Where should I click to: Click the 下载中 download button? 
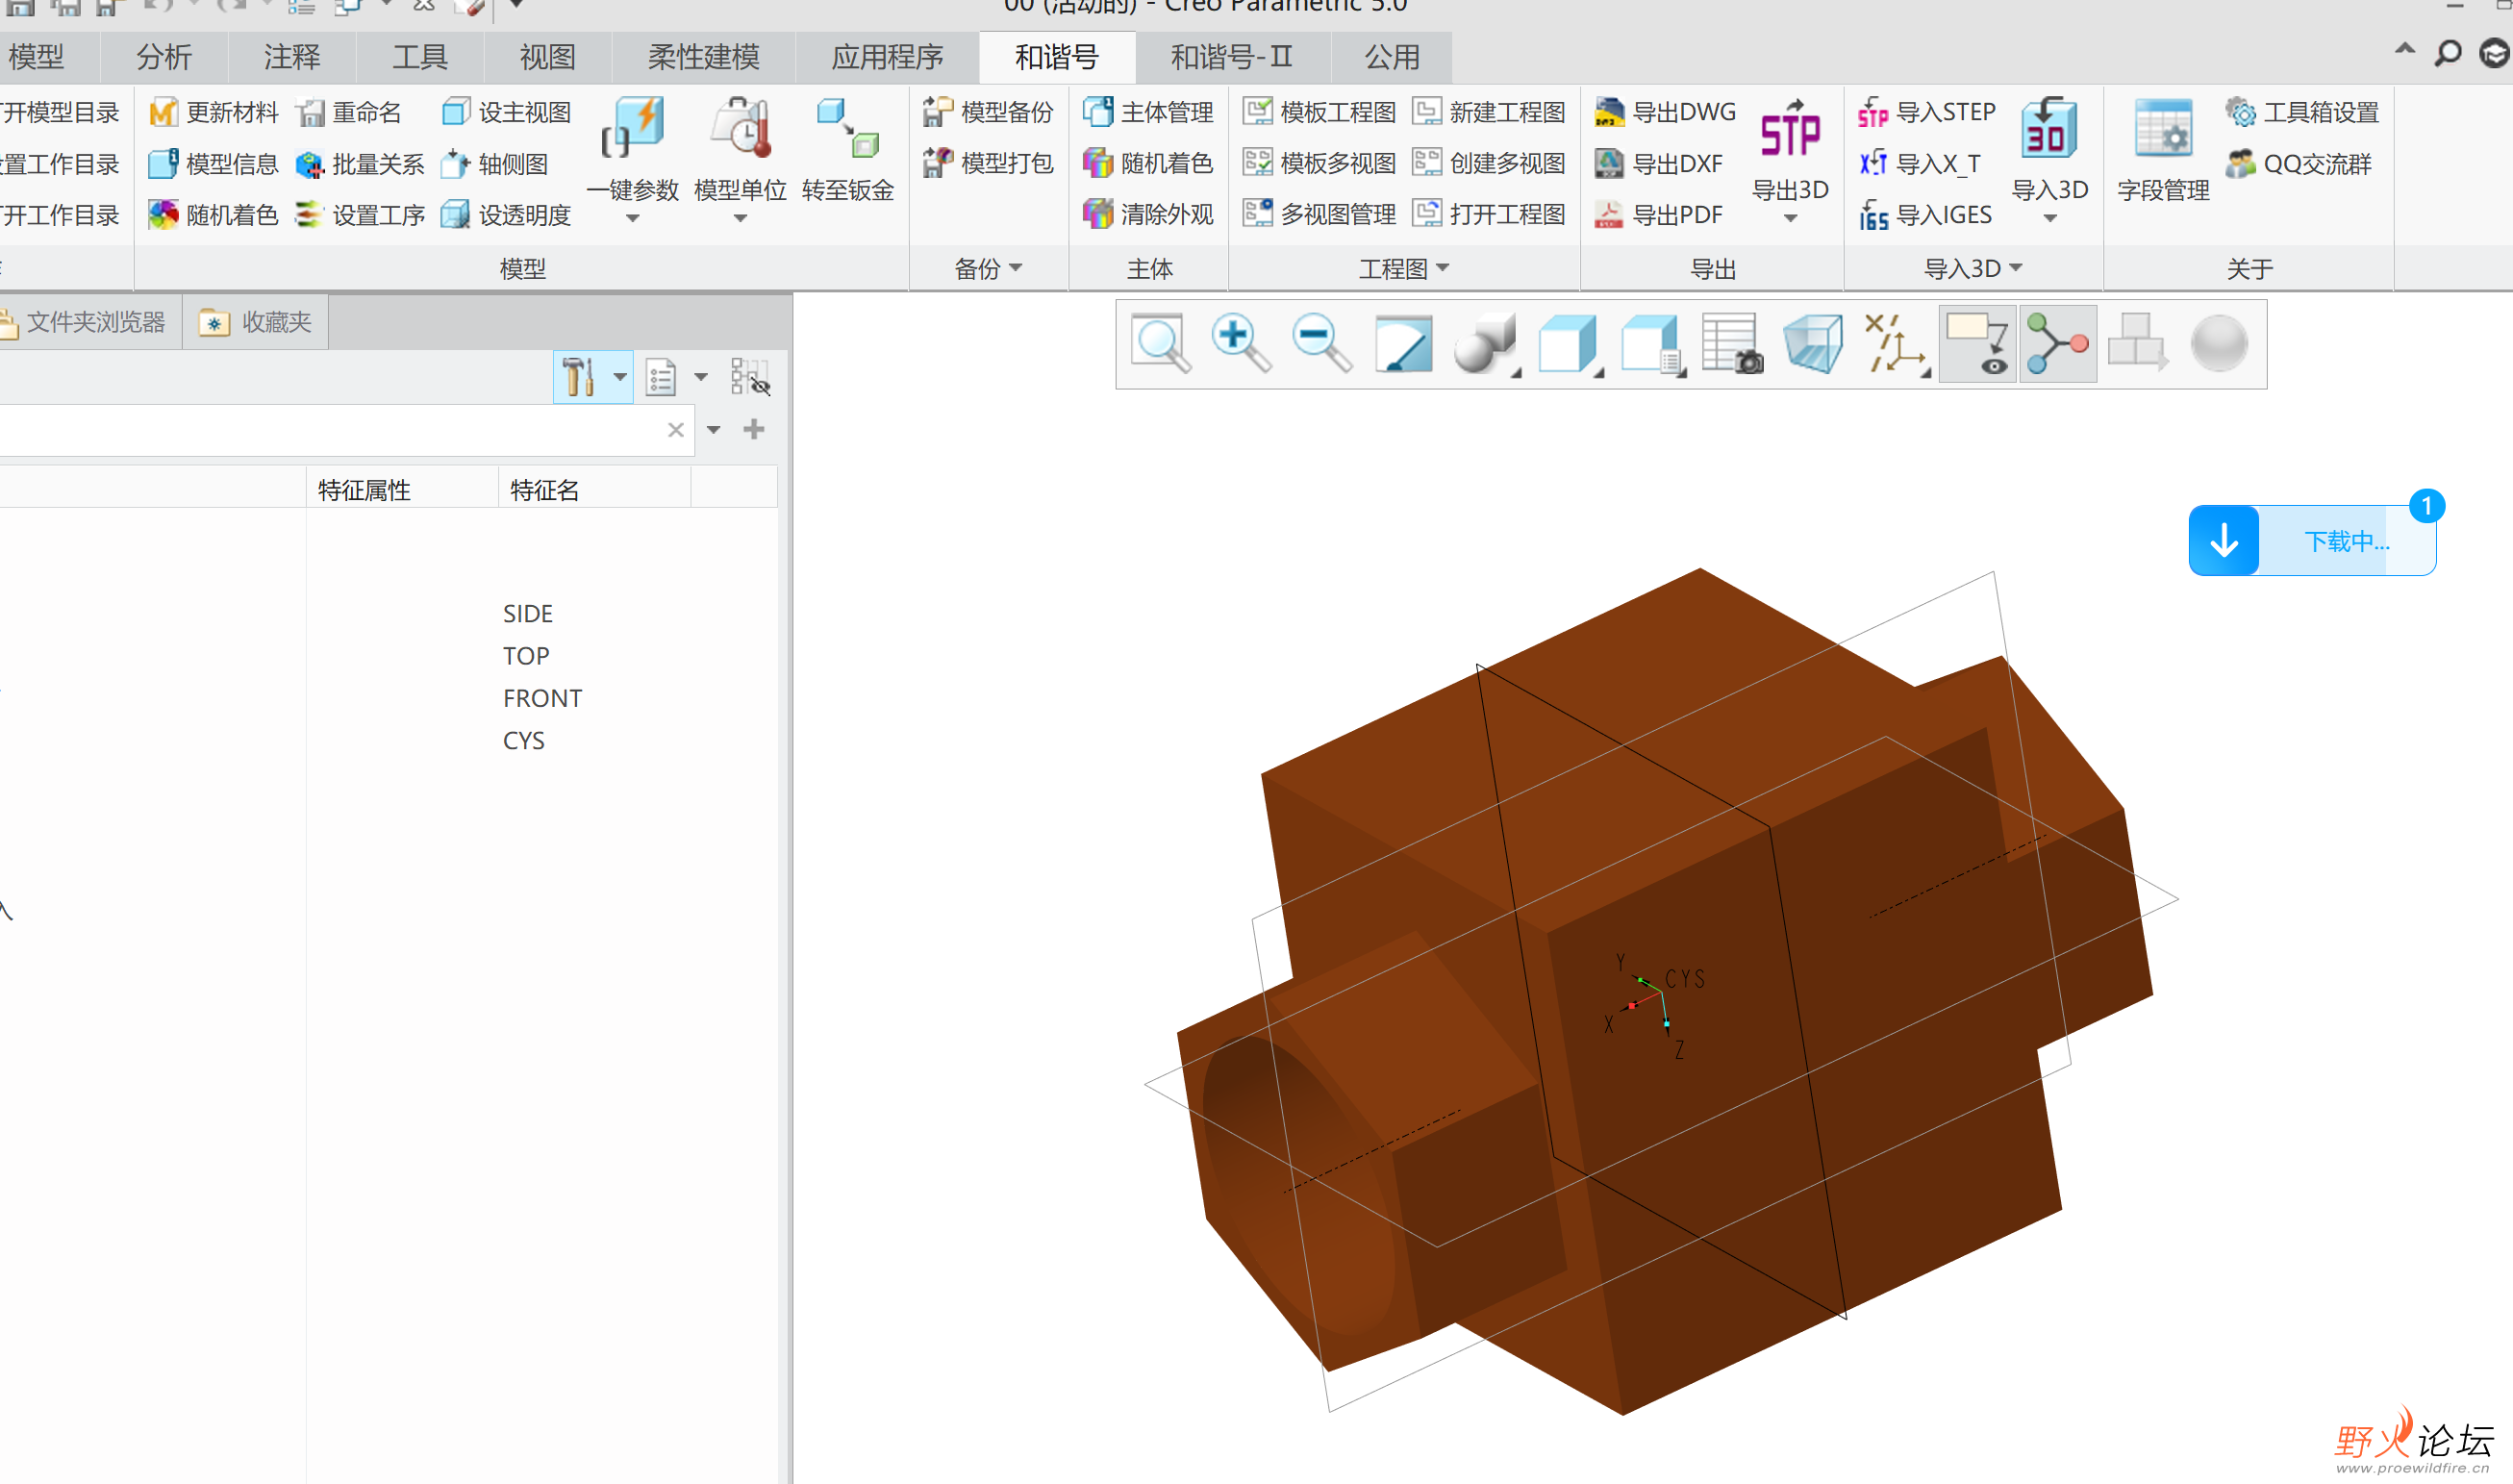pyautogui.click(x=2312, y=541)
